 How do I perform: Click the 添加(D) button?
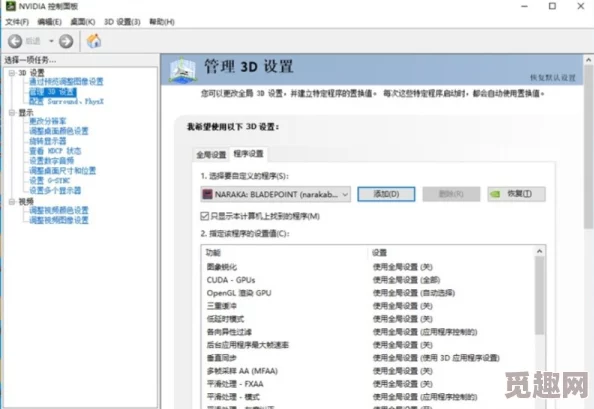pos(386,194)
